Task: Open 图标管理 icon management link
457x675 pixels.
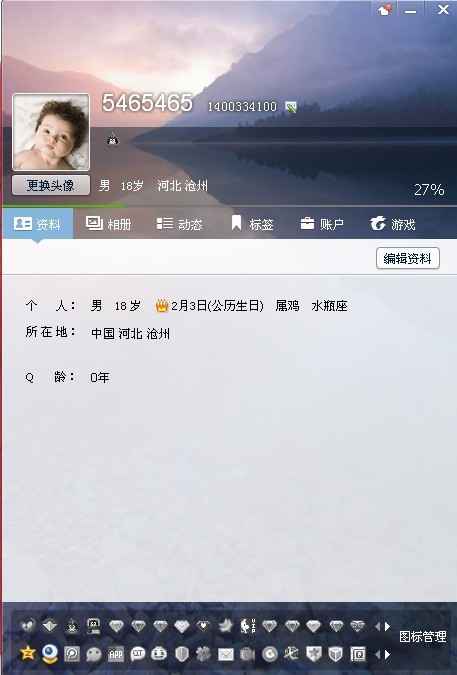Action: (422, 637)
